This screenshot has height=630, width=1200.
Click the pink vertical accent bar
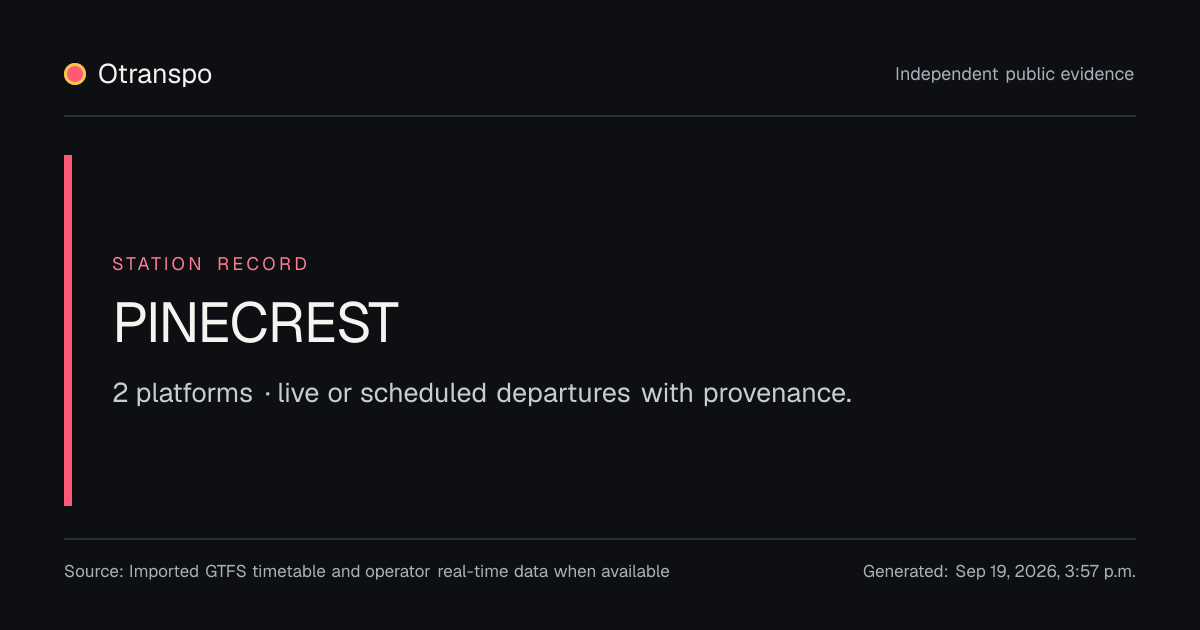68,330
